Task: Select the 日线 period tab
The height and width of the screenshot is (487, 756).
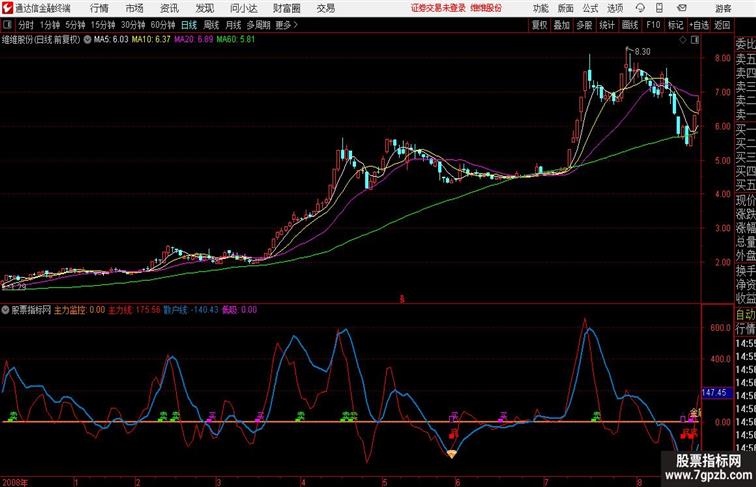Action: pos(189,25)
